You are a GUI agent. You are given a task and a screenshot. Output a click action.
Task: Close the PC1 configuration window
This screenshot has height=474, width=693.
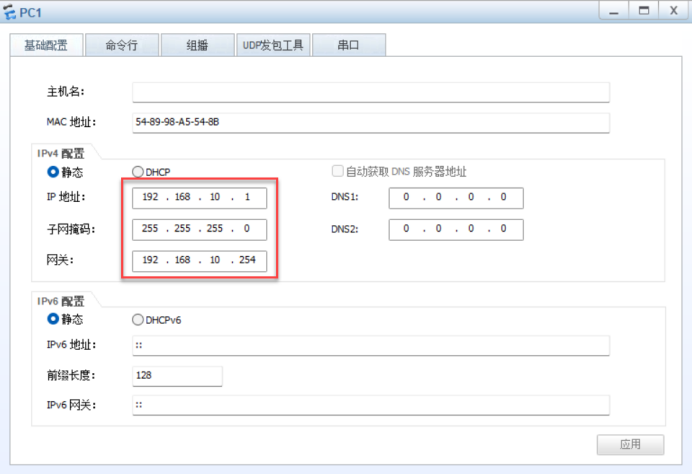(673, 10)
